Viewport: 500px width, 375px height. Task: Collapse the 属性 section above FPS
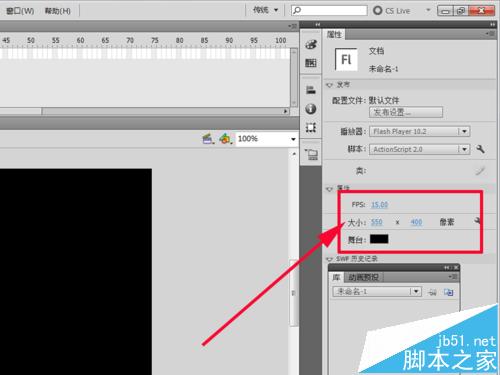(x=329, y=189)
